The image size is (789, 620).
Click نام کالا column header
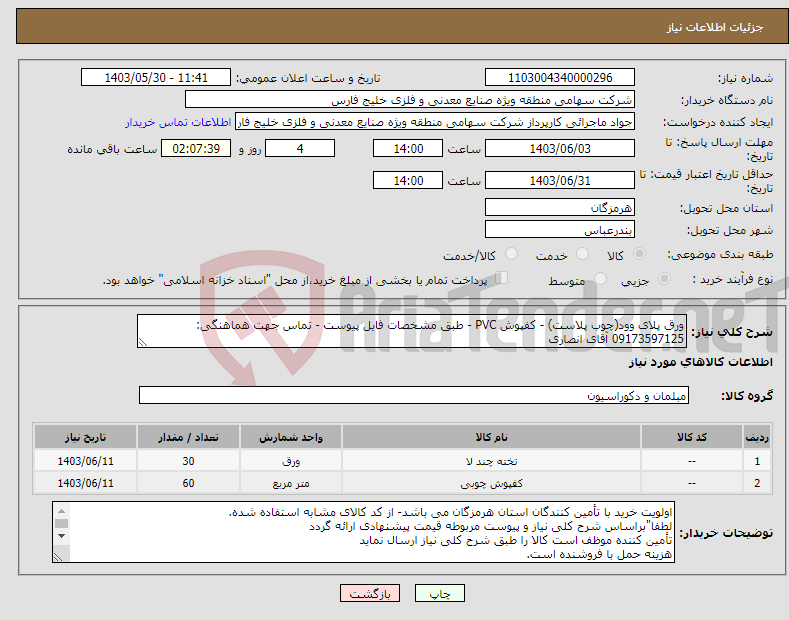pos(491,437)
